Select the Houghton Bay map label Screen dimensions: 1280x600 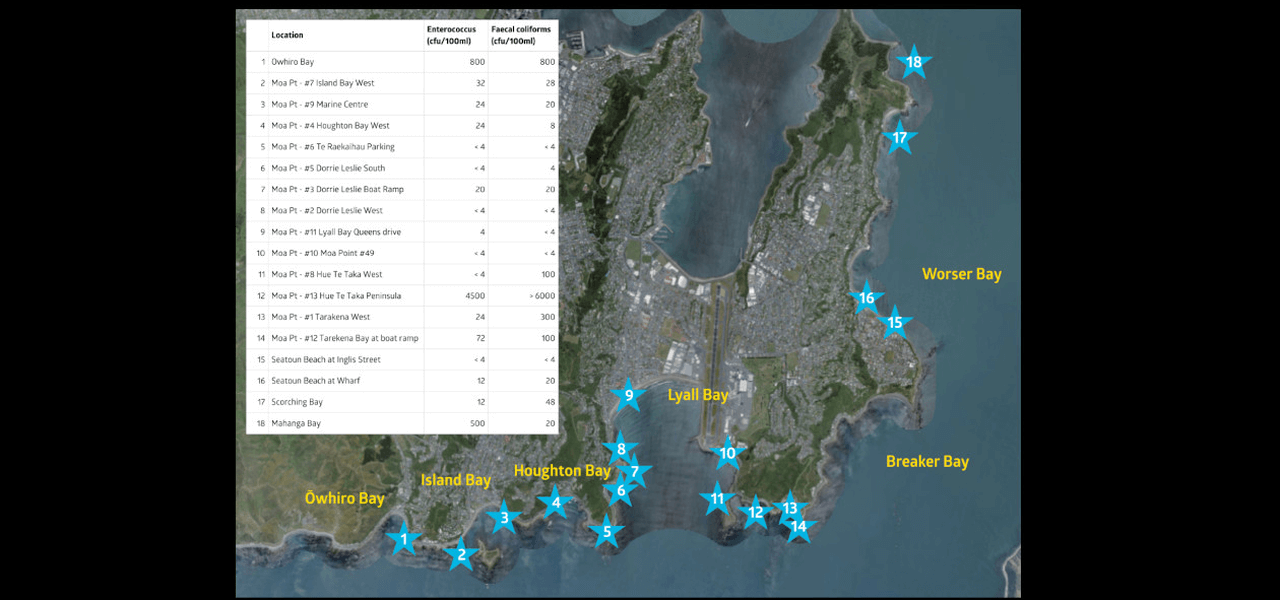pyautogui.click(x=561, y=470)
